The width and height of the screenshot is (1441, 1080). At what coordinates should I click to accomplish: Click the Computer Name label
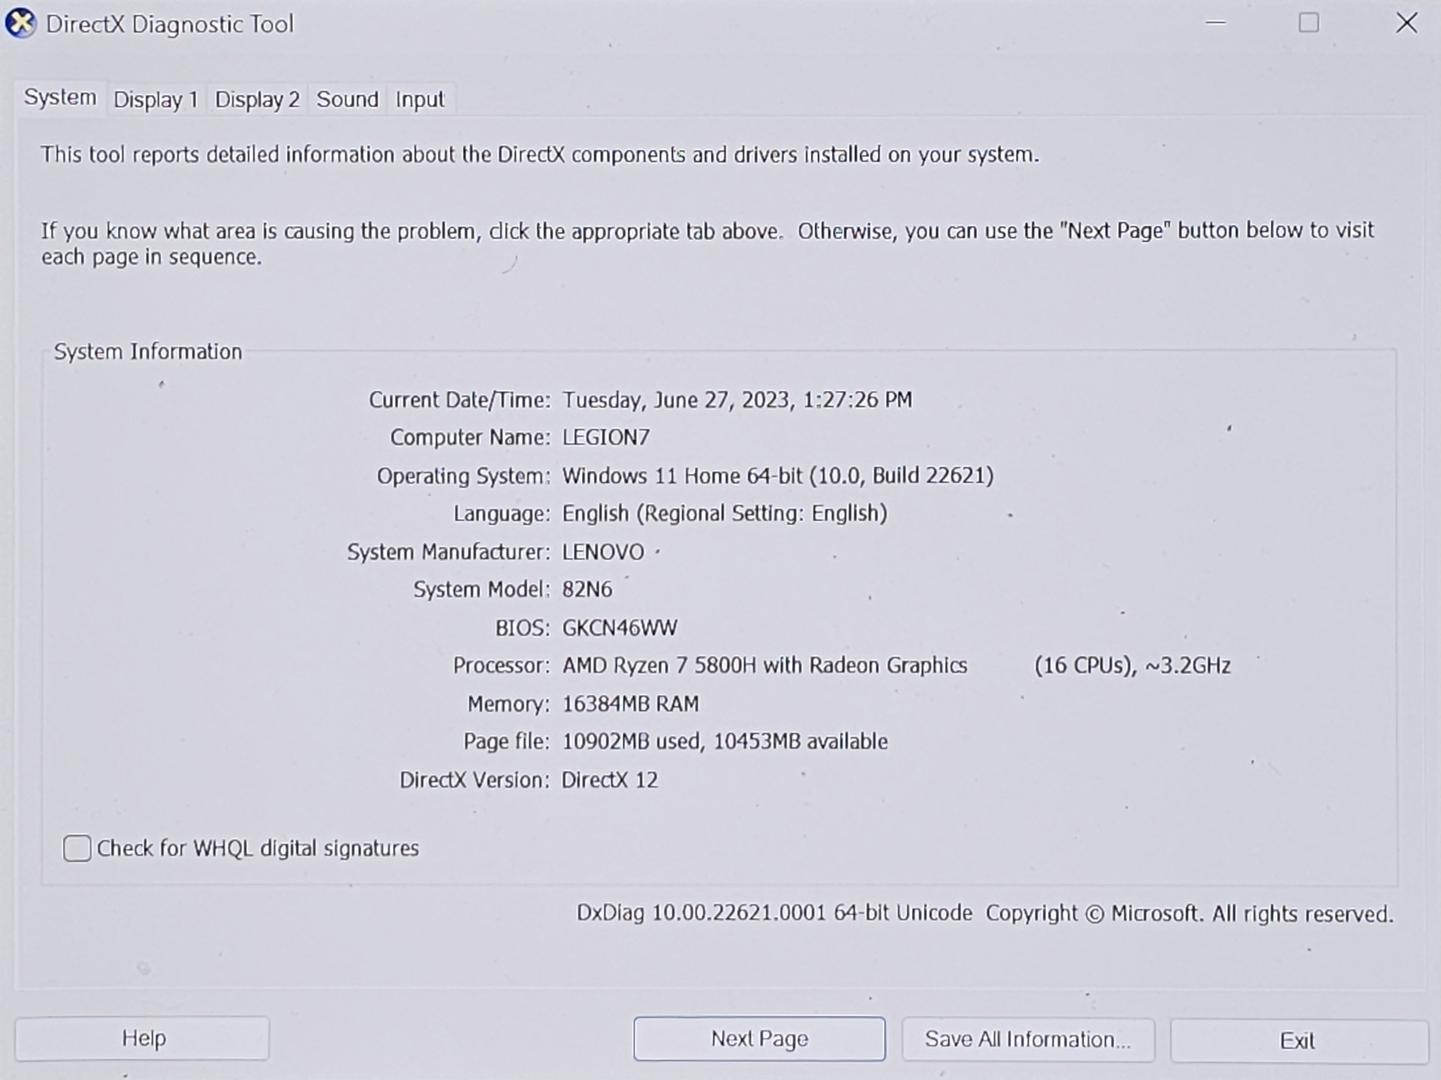coord(470,438)
